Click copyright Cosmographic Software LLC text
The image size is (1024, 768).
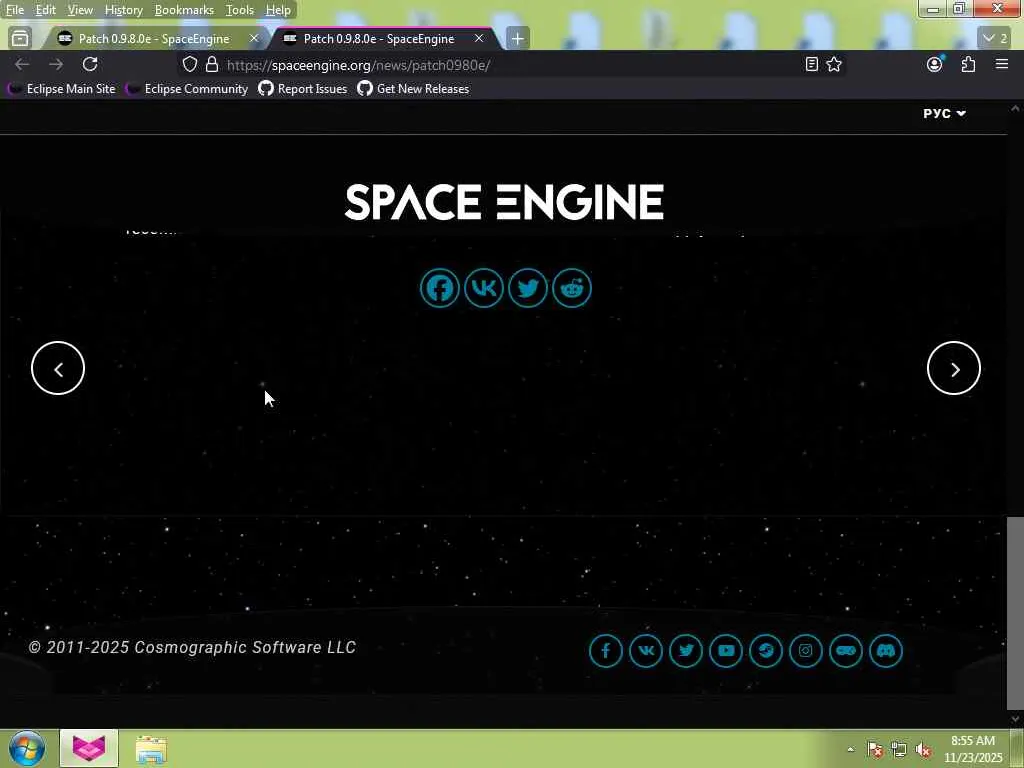tap(192, 647)
